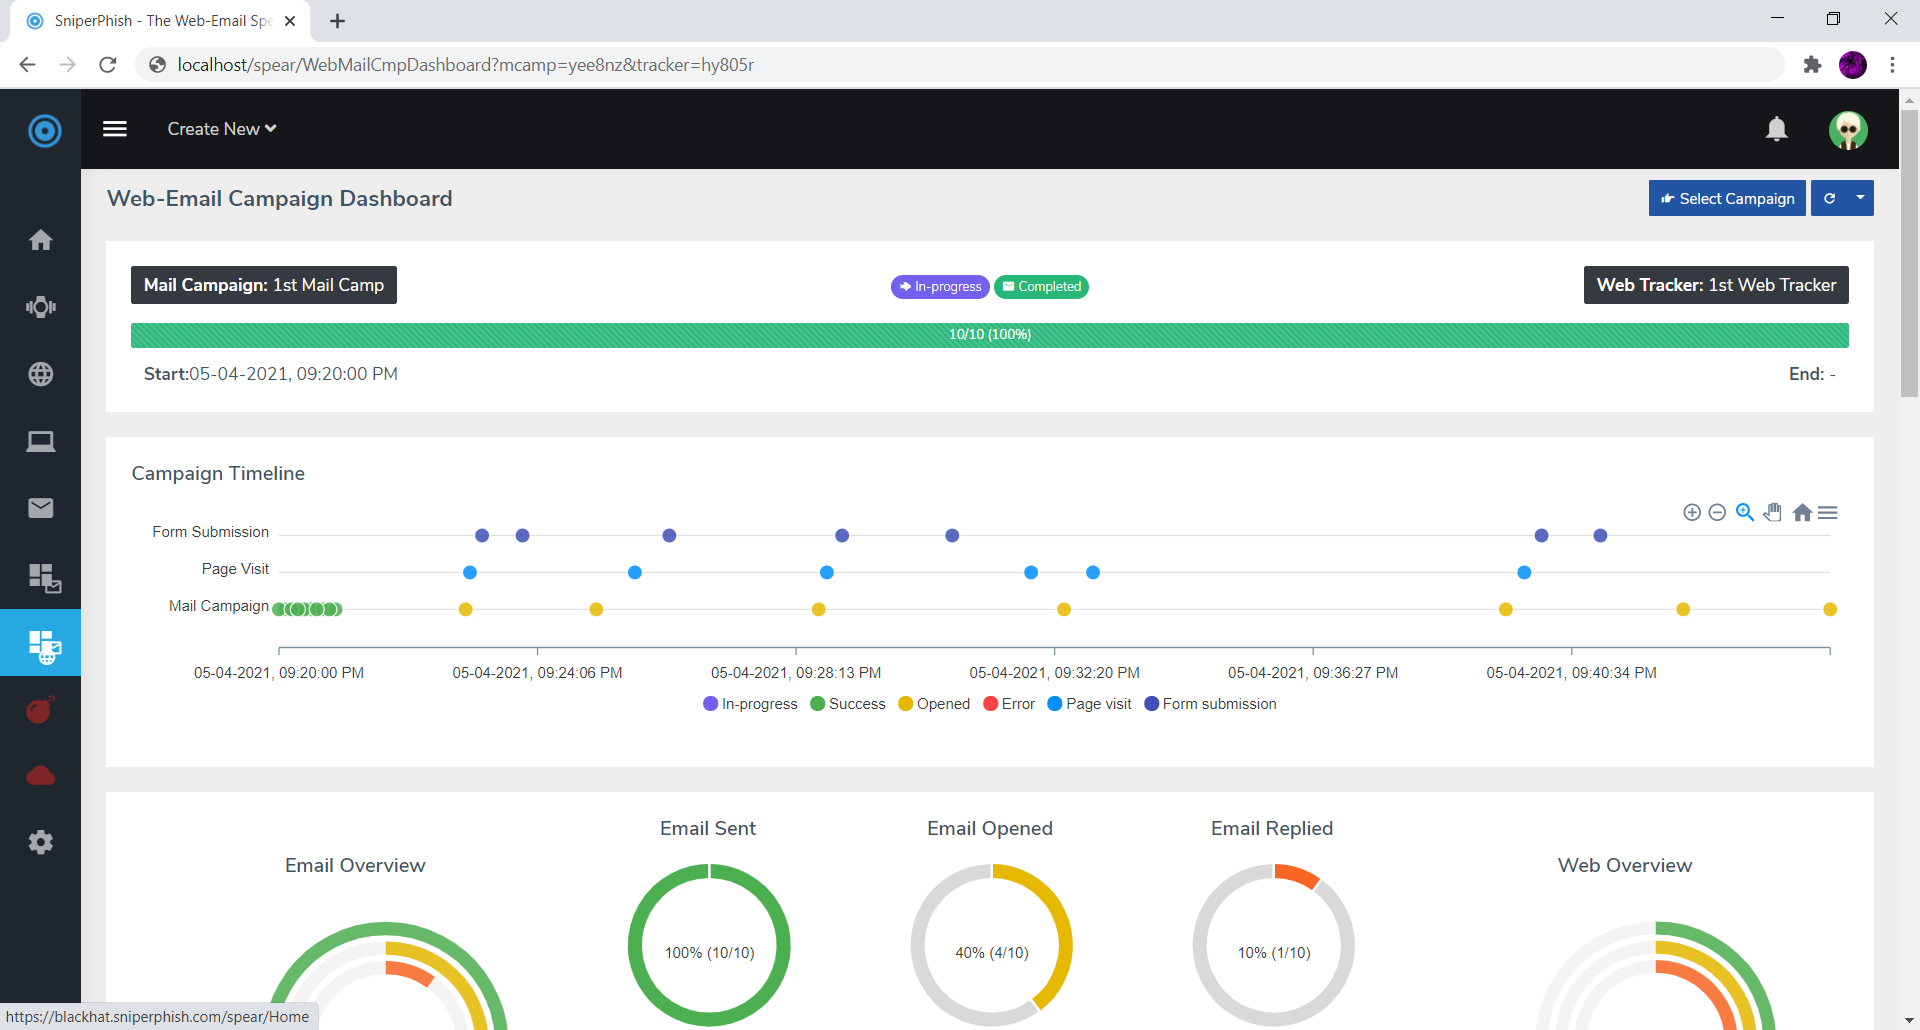The height and width of the screenshot is (1030, 1920).
Task: Toggle the Opened legend series
Action: coord(934,704)
